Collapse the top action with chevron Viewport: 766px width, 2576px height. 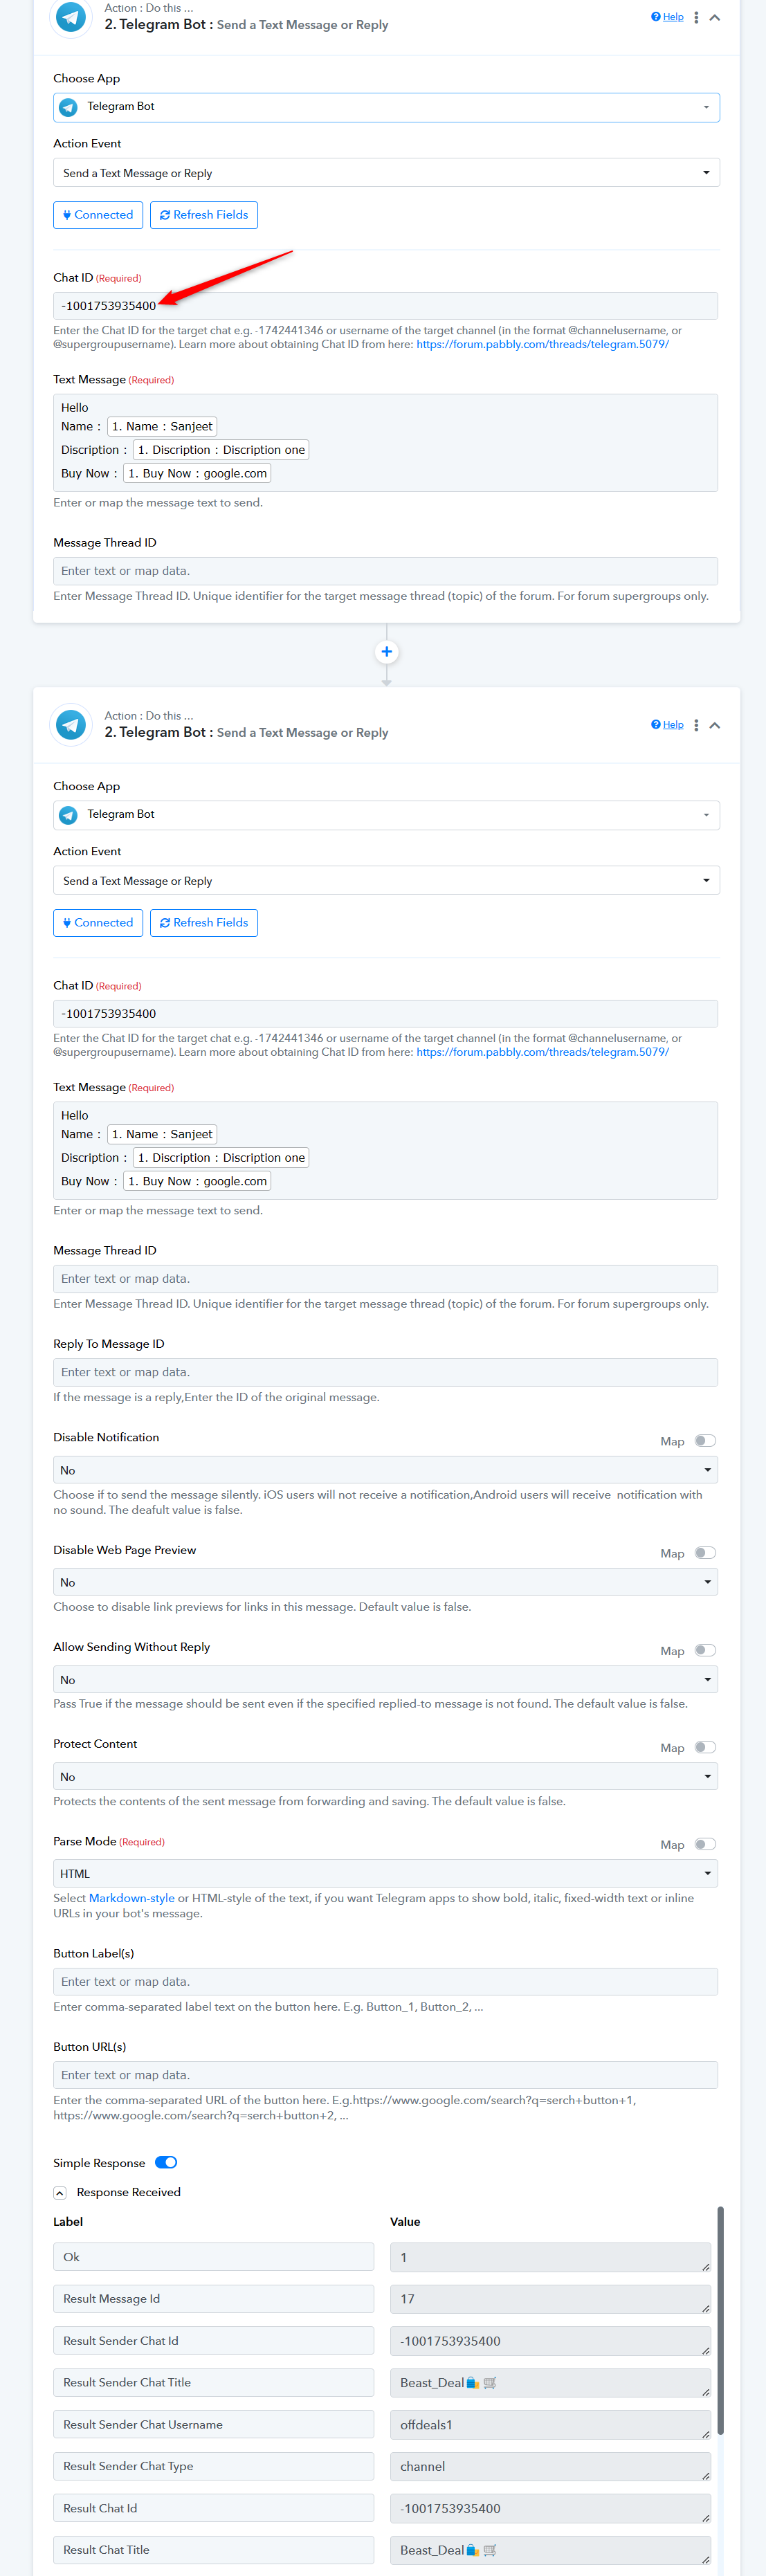pos(715,17)
